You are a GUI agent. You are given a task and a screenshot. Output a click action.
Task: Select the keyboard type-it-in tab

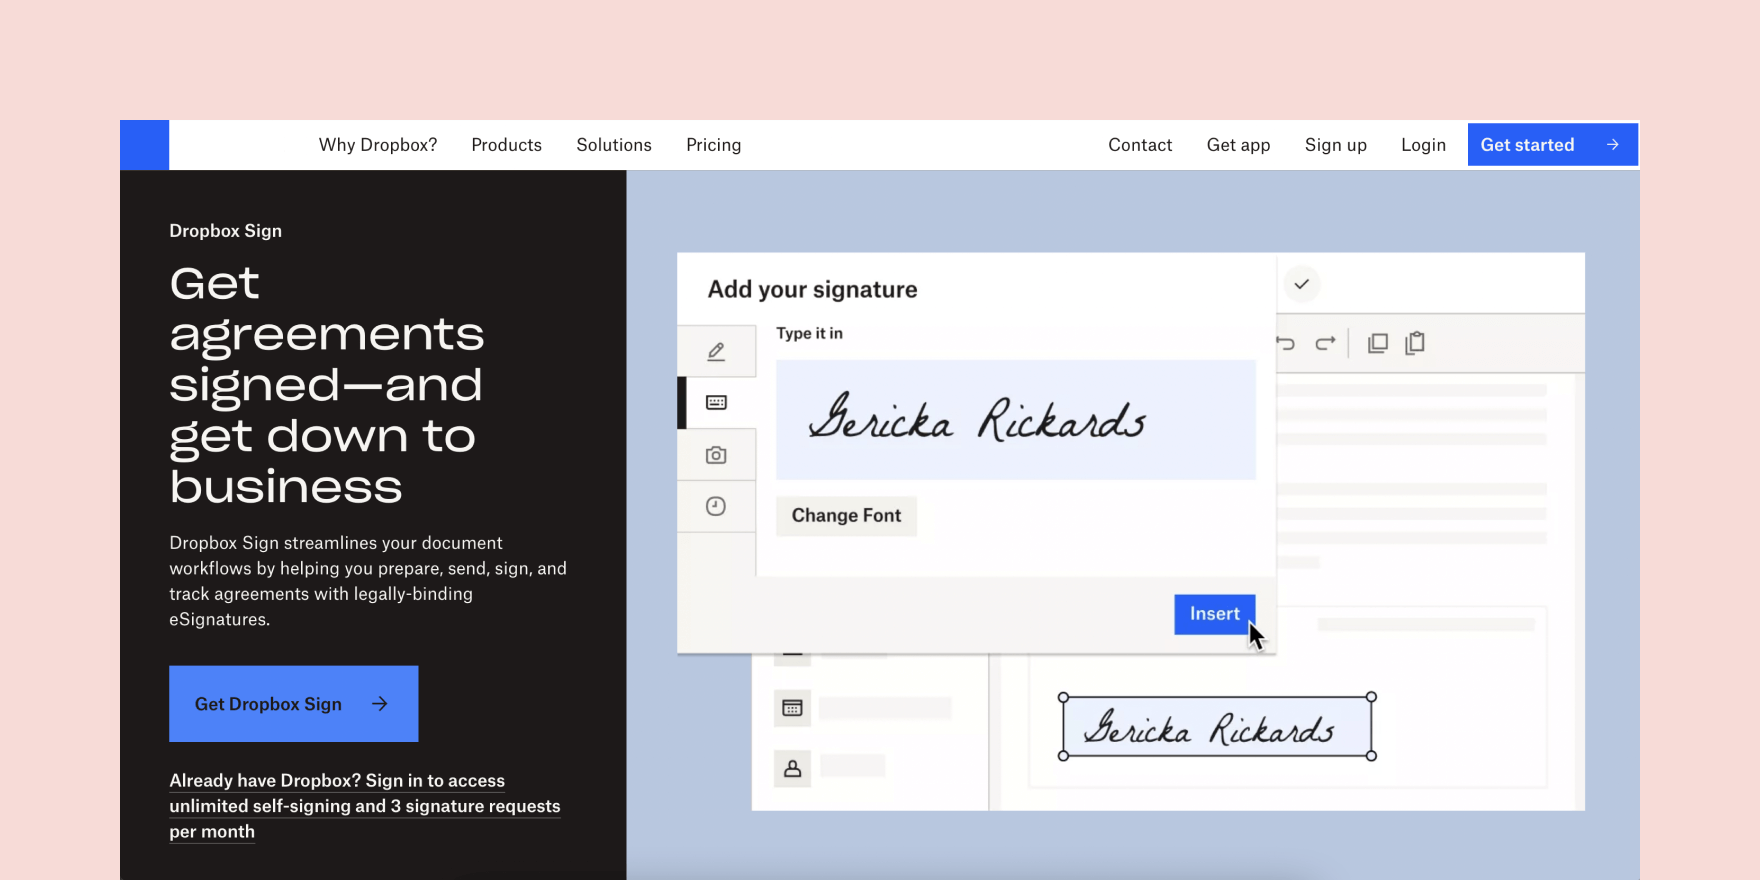(x=716, y=403)
